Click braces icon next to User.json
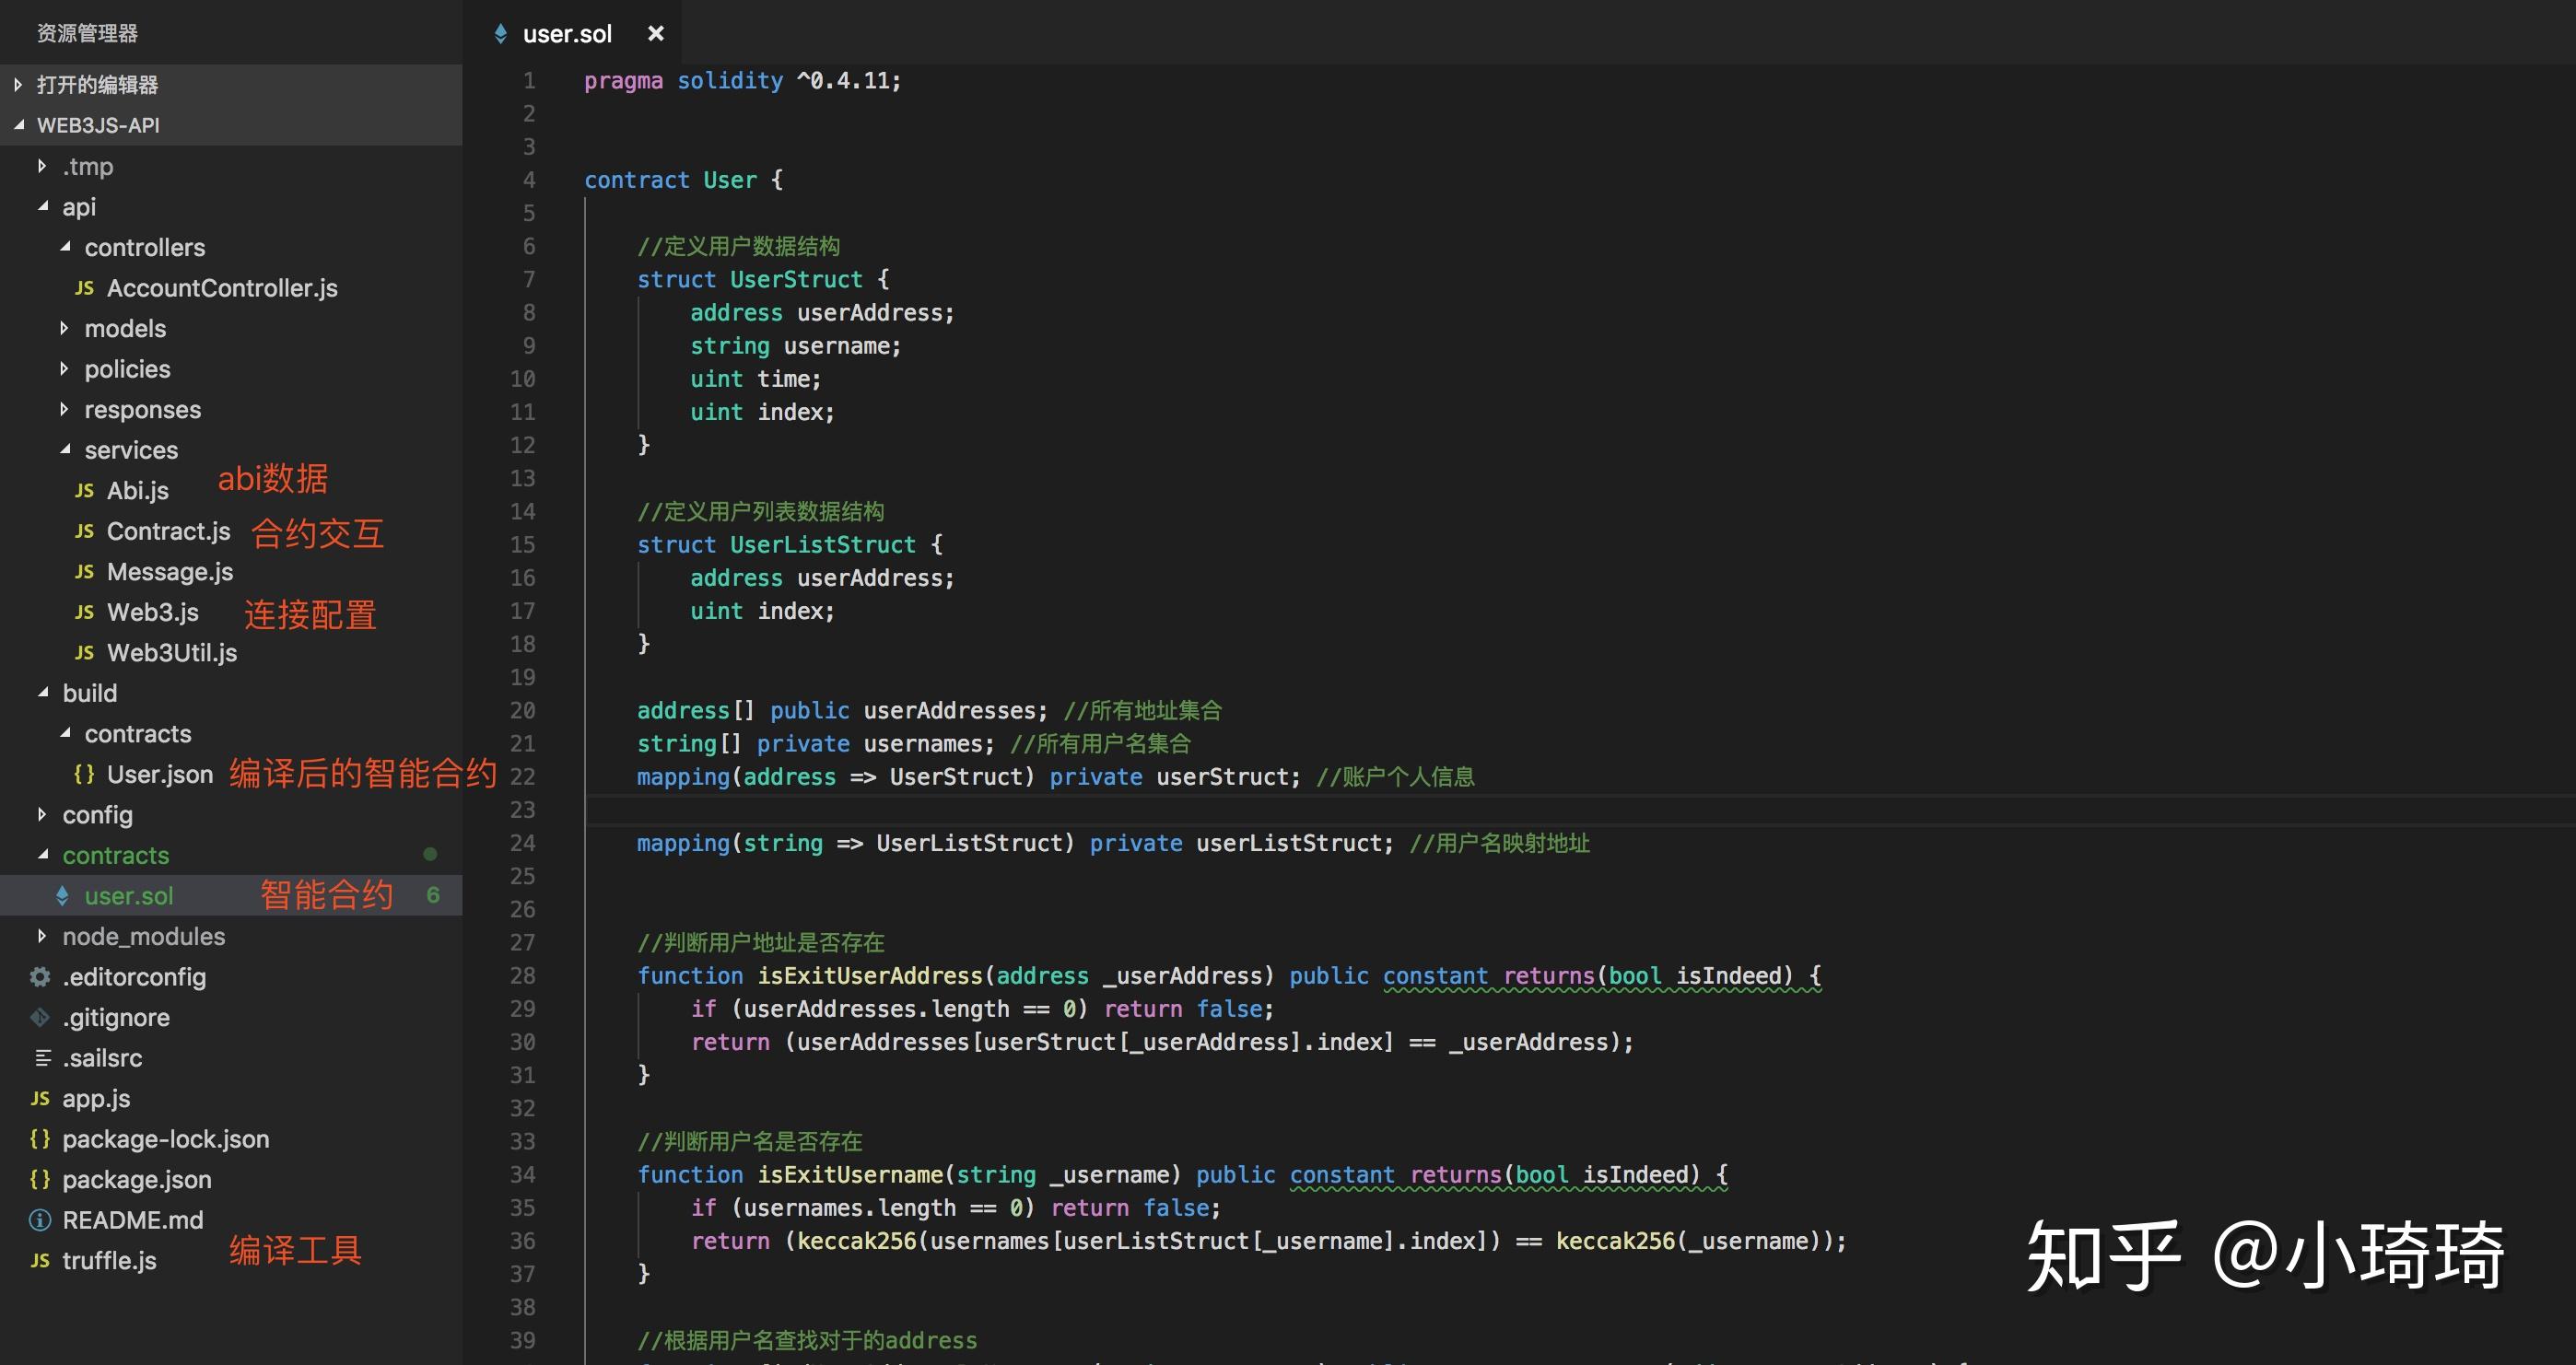 [x=84, y=774]
